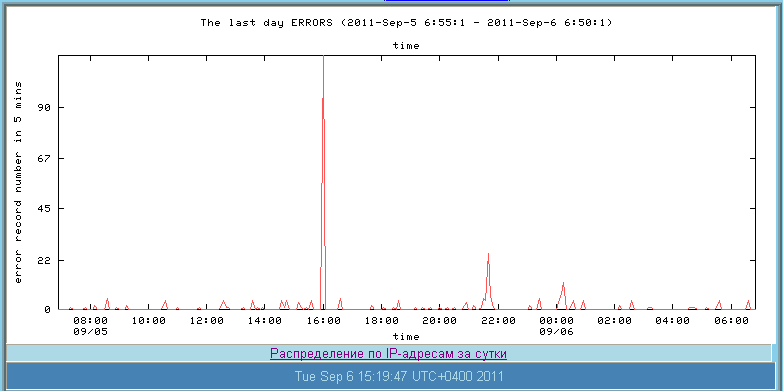
Task: Click the x-axis label 16:00
Action: coord(324,321)
